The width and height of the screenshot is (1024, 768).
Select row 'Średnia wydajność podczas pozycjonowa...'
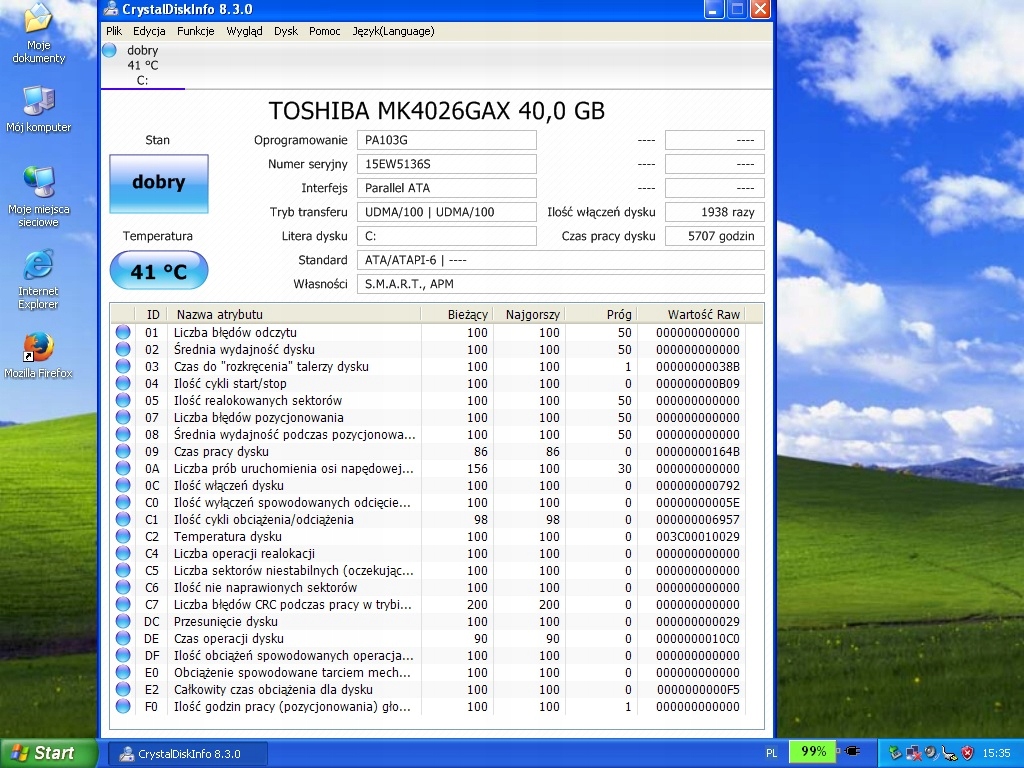point(428,434)
